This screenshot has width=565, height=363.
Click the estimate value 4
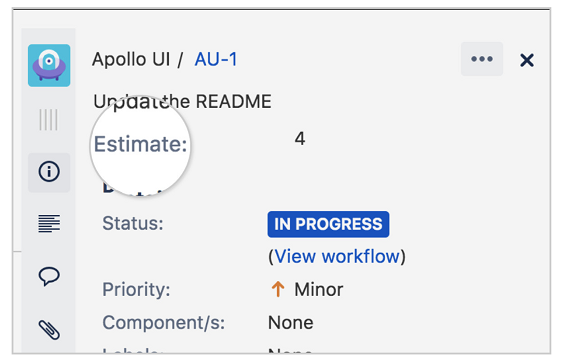click(300, 138)
